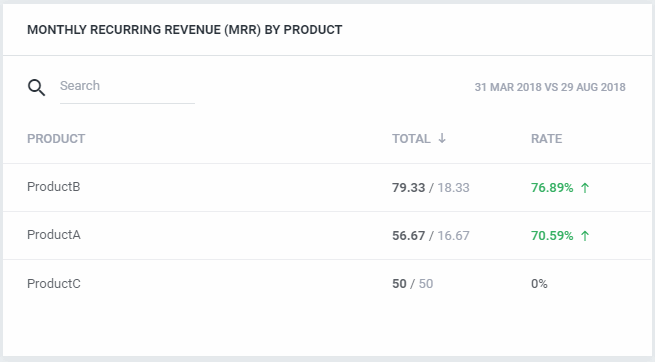655x362 pixels.
Task: Sort by the RATE column header
Action: pyautogui.click(x=546, y=139)
